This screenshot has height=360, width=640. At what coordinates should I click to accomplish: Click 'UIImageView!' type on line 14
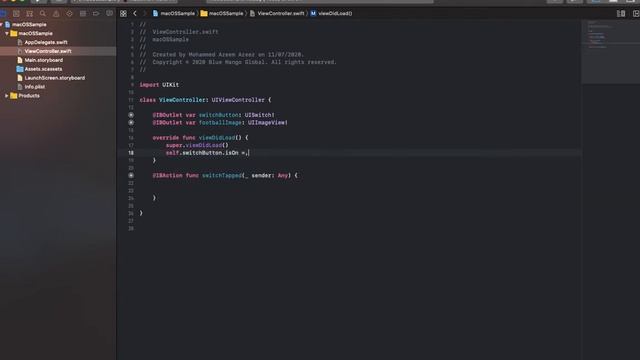[268, 122]
